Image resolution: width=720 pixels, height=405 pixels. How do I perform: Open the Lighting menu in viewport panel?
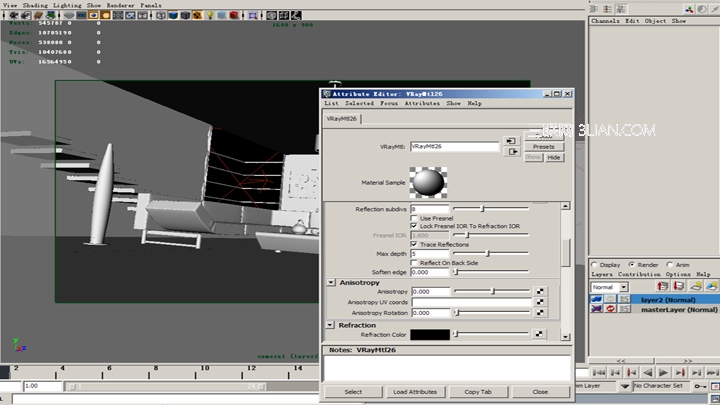[68, 5]
